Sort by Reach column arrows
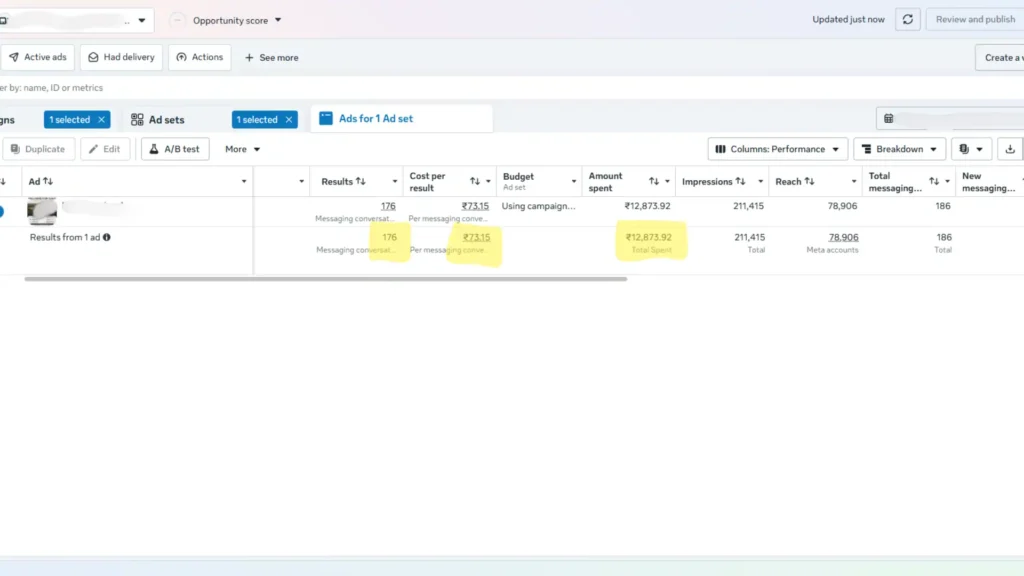Image resolution: width=1024 pixels, height=576 pixels. (x=809, y=182)
